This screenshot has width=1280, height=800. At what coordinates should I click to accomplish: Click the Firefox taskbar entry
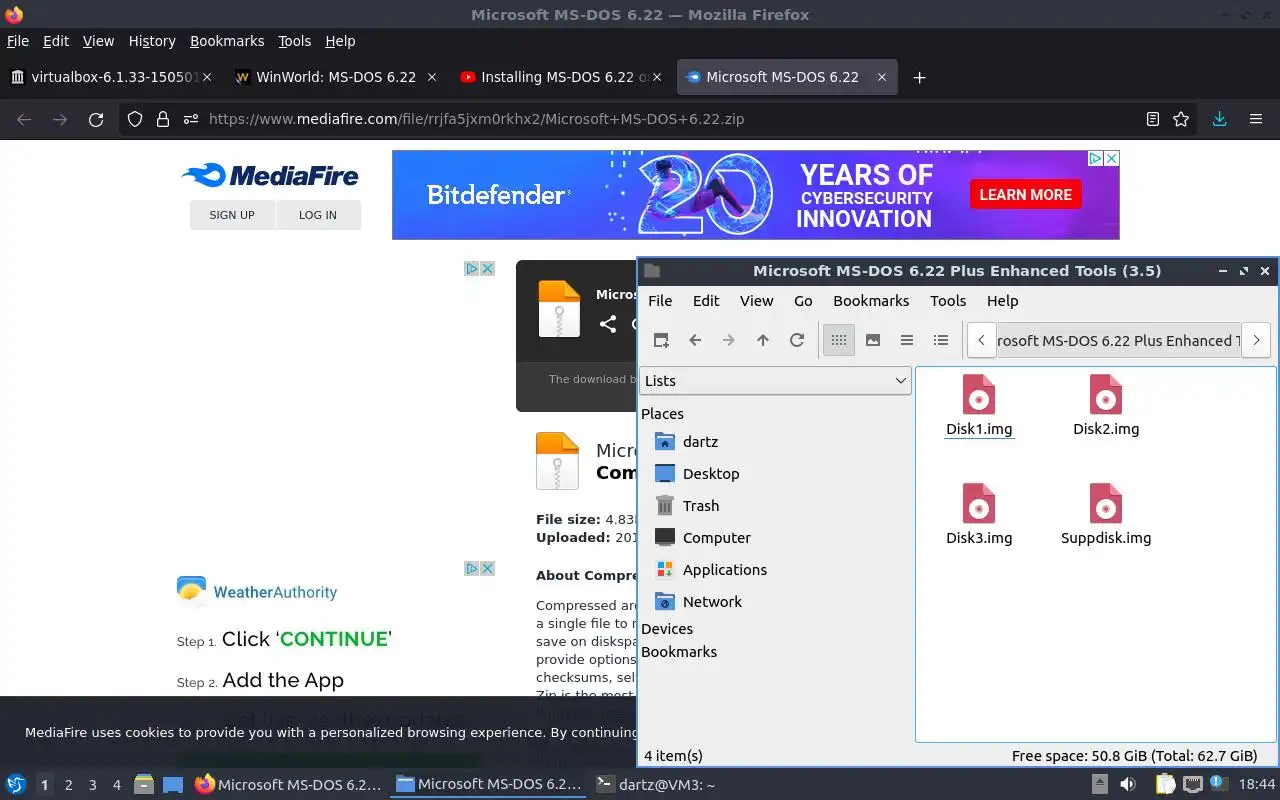click(289, 785)
